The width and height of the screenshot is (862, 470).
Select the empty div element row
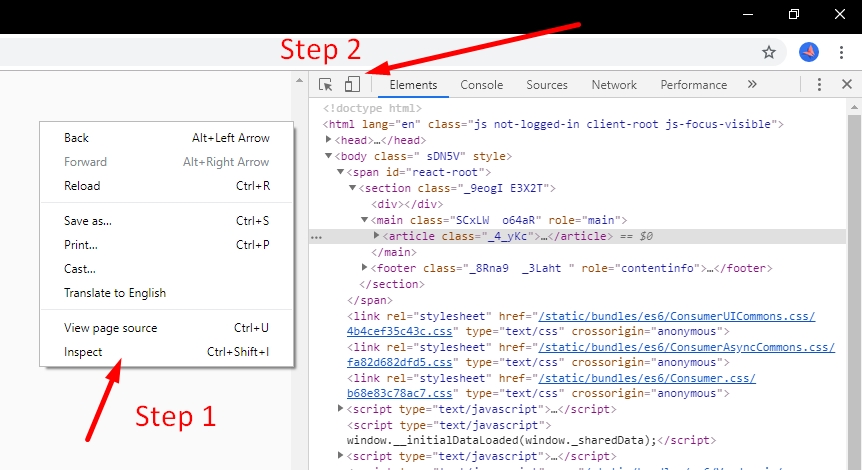pyautogui.click(x=407, y=204)
